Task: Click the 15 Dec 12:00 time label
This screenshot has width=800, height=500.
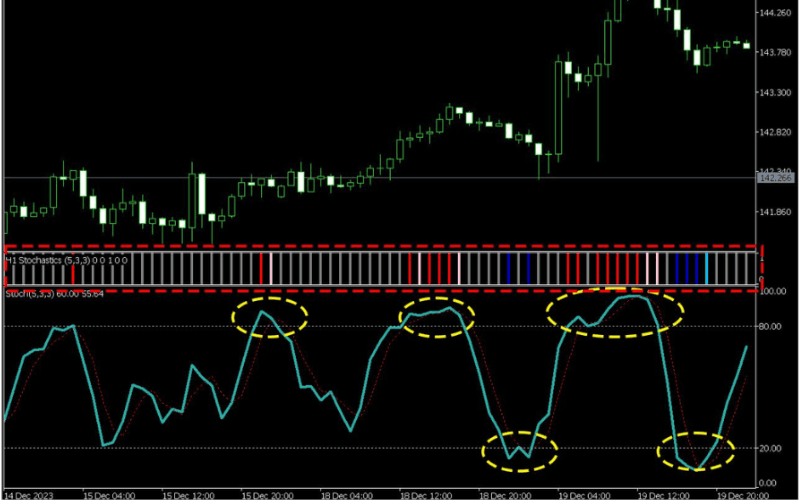Action: 188,495
